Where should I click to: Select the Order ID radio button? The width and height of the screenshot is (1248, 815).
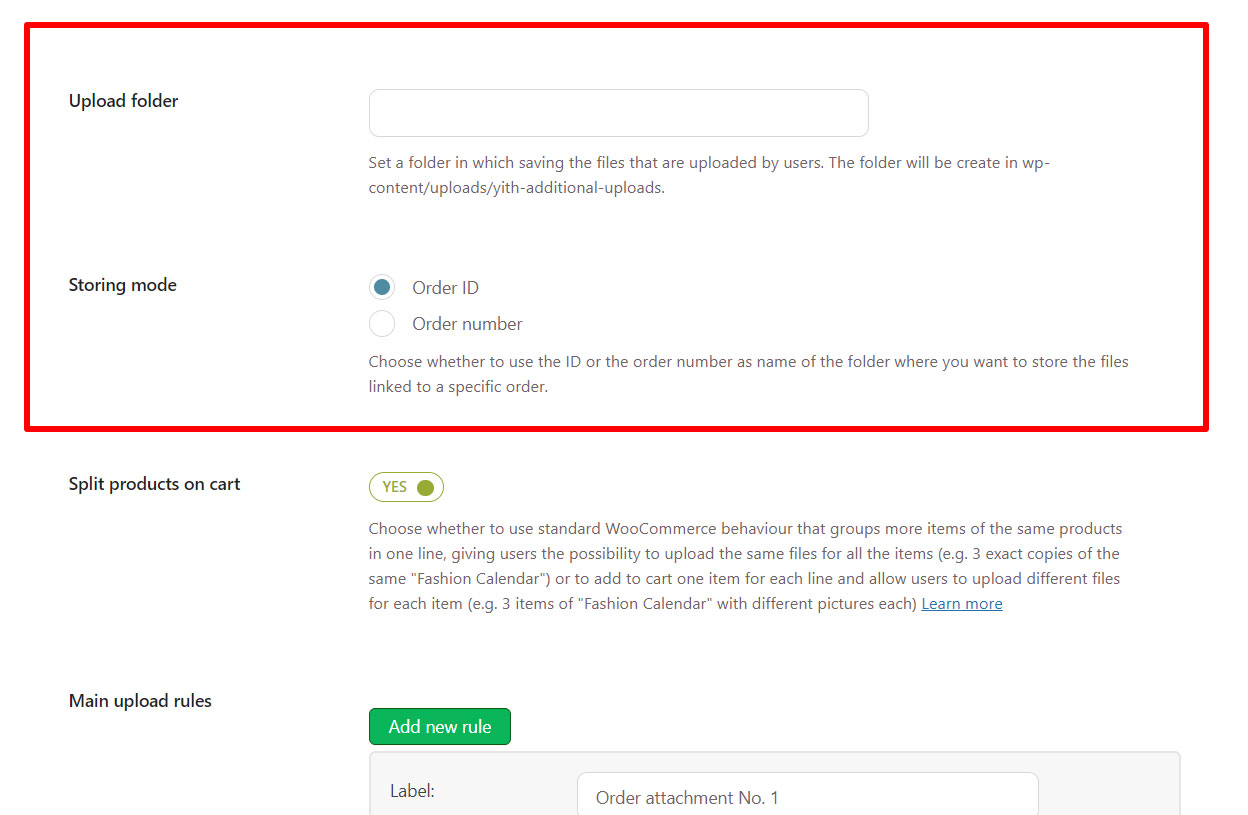click(x=382, y=288)
